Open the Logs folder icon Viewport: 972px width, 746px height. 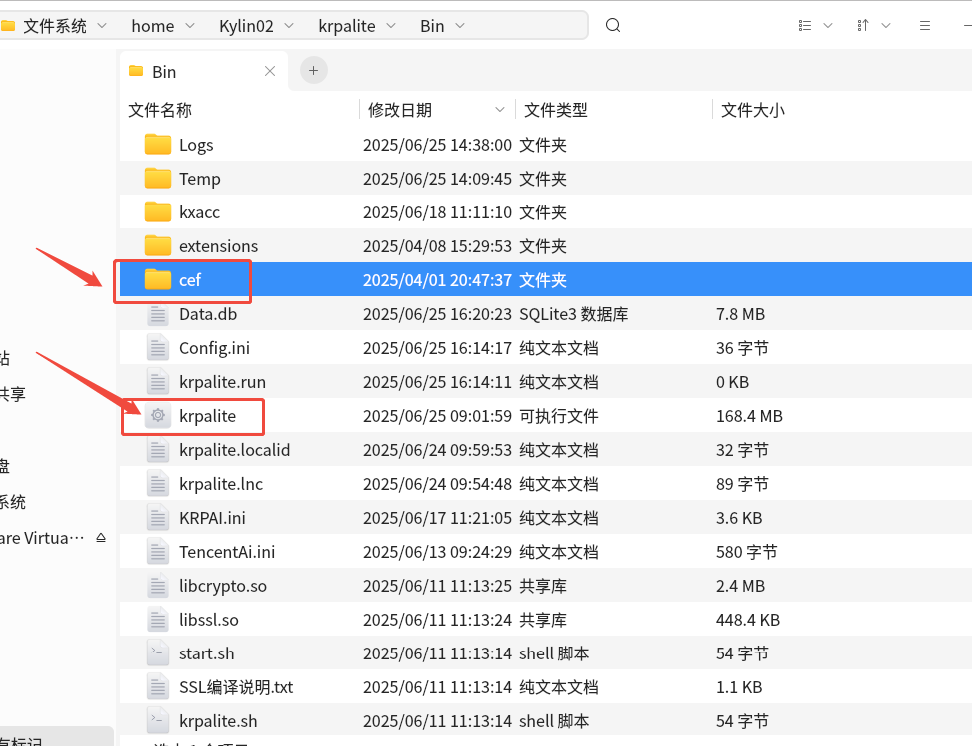point(157,145)
